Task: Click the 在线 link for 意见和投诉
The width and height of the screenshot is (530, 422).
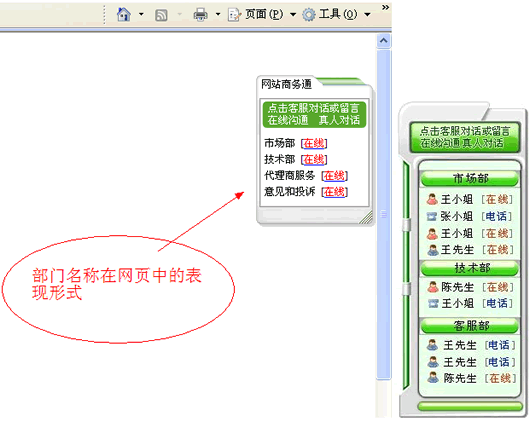Action: [x=334, y=192]
